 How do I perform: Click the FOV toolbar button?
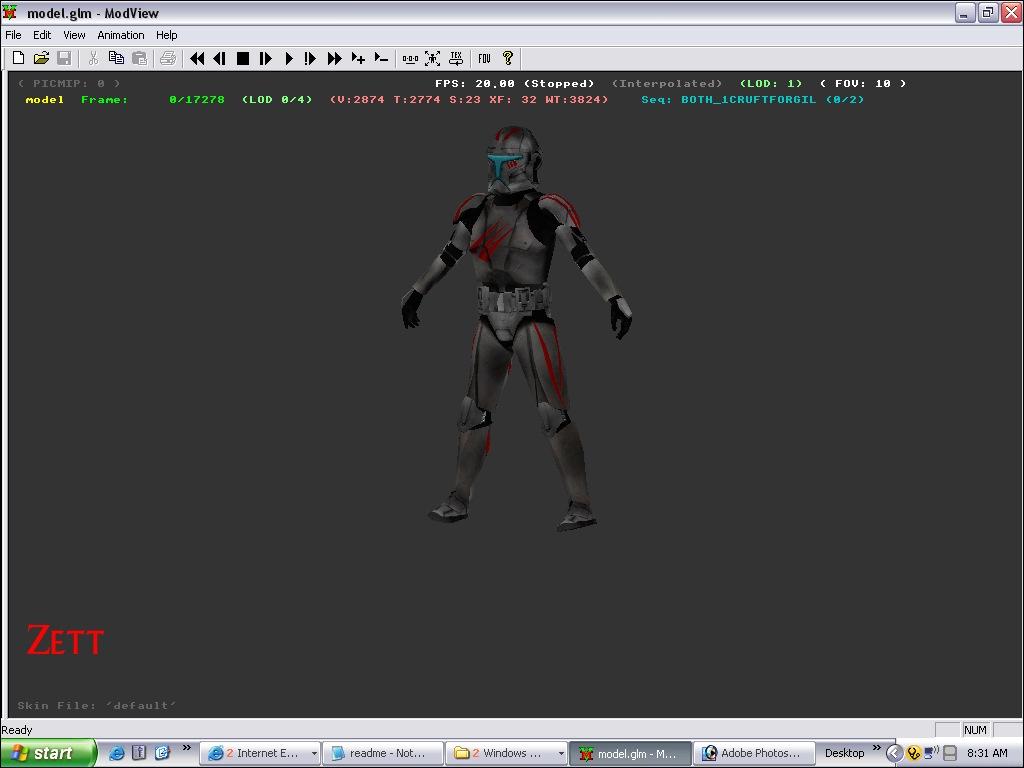[x=484, y=59]
